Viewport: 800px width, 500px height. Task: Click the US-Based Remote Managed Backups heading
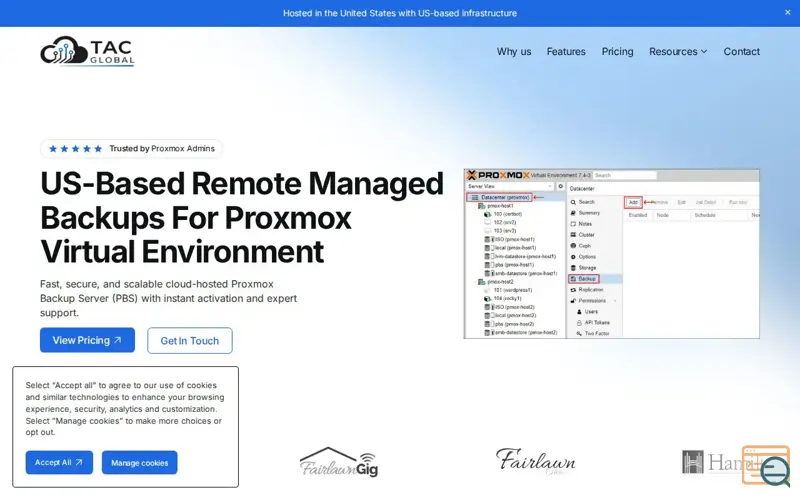tap(242, 217)
